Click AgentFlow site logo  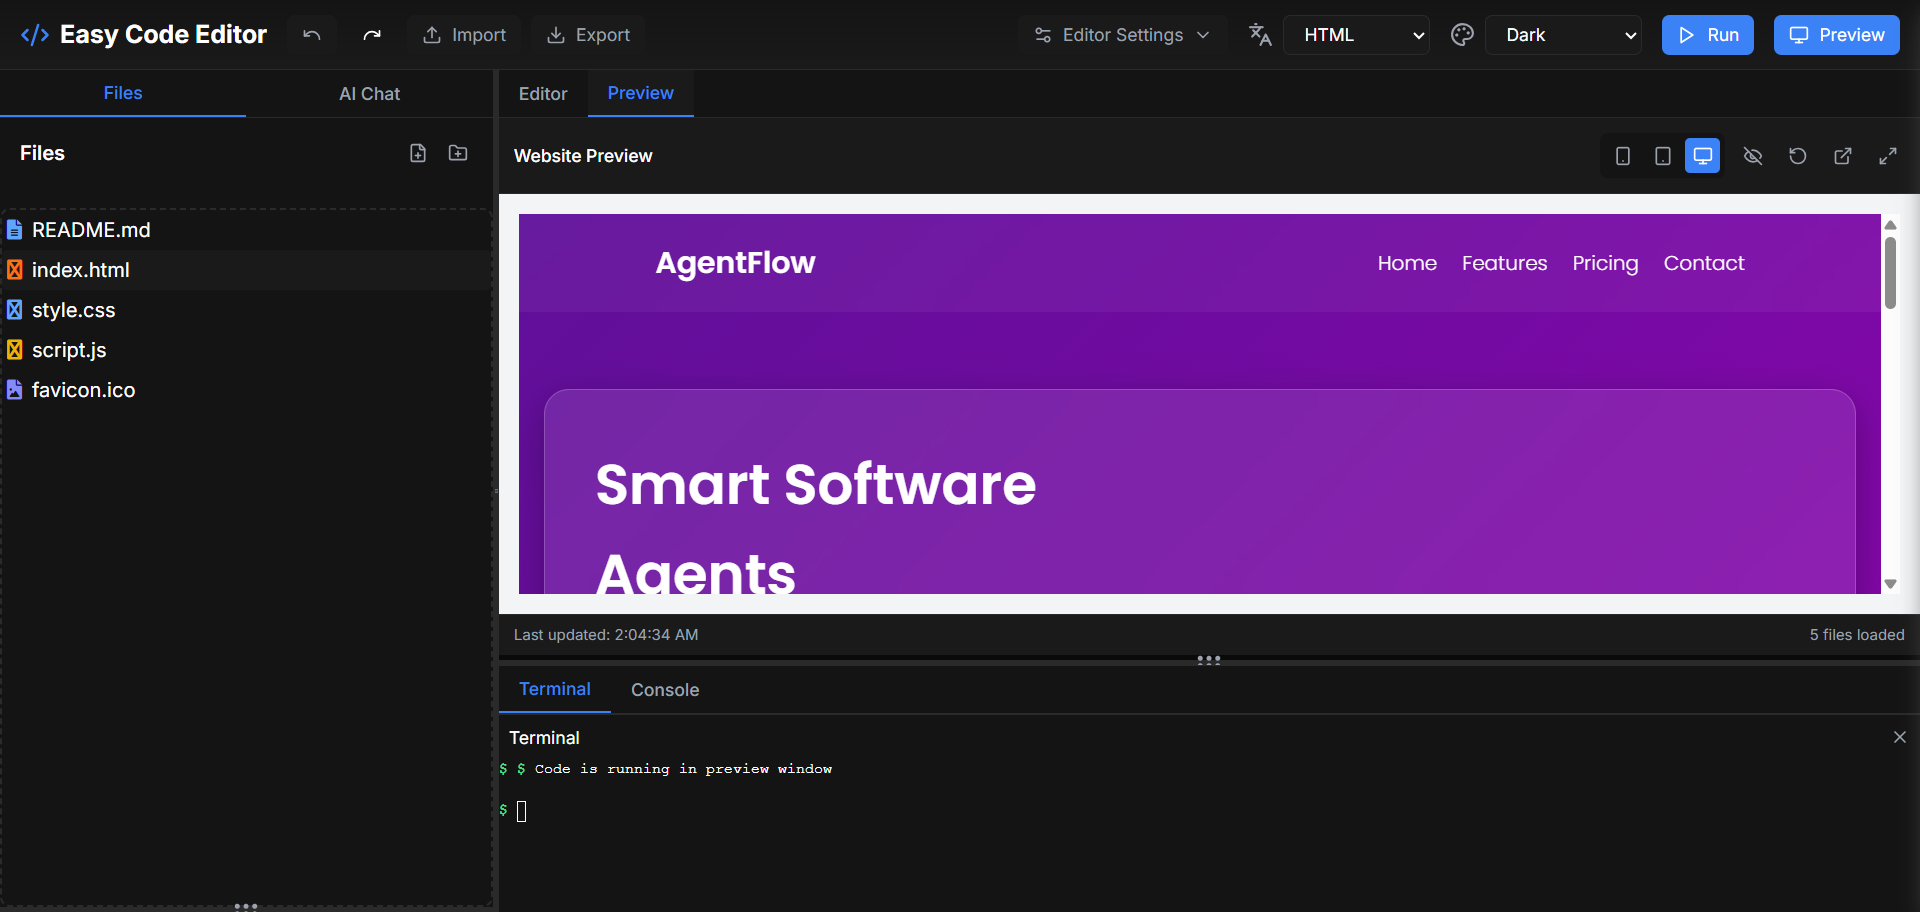pos(735,263)
